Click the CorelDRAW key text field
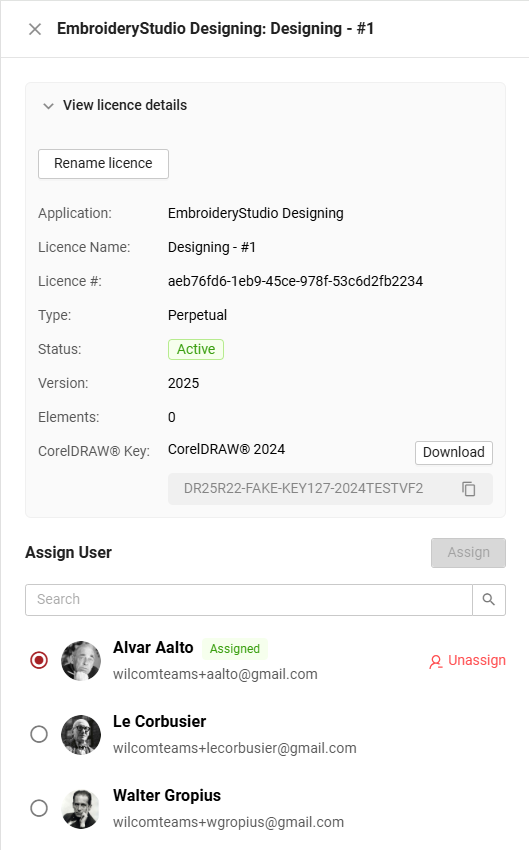The width and height of the screenshot is (529, 850). point(330,489)
